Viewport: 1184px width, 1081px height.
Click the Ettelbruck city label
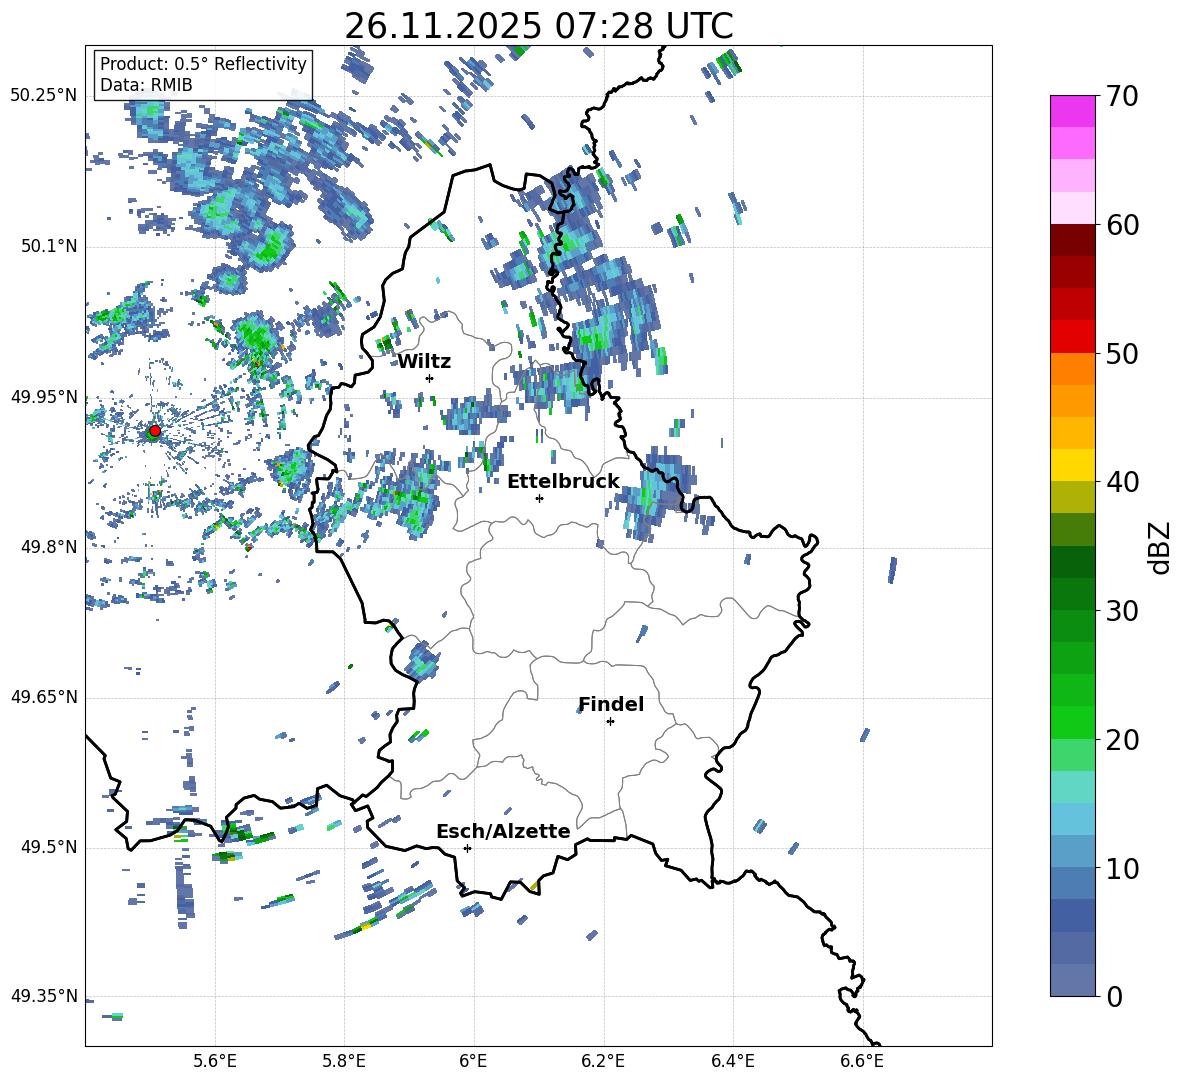click(563, 482)
